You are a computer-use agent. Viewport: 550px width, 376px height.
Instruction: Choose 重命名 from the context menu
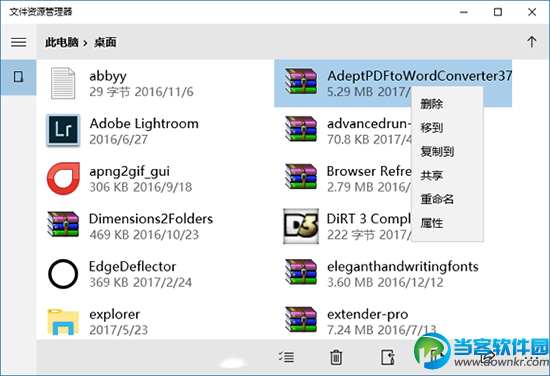437,199
